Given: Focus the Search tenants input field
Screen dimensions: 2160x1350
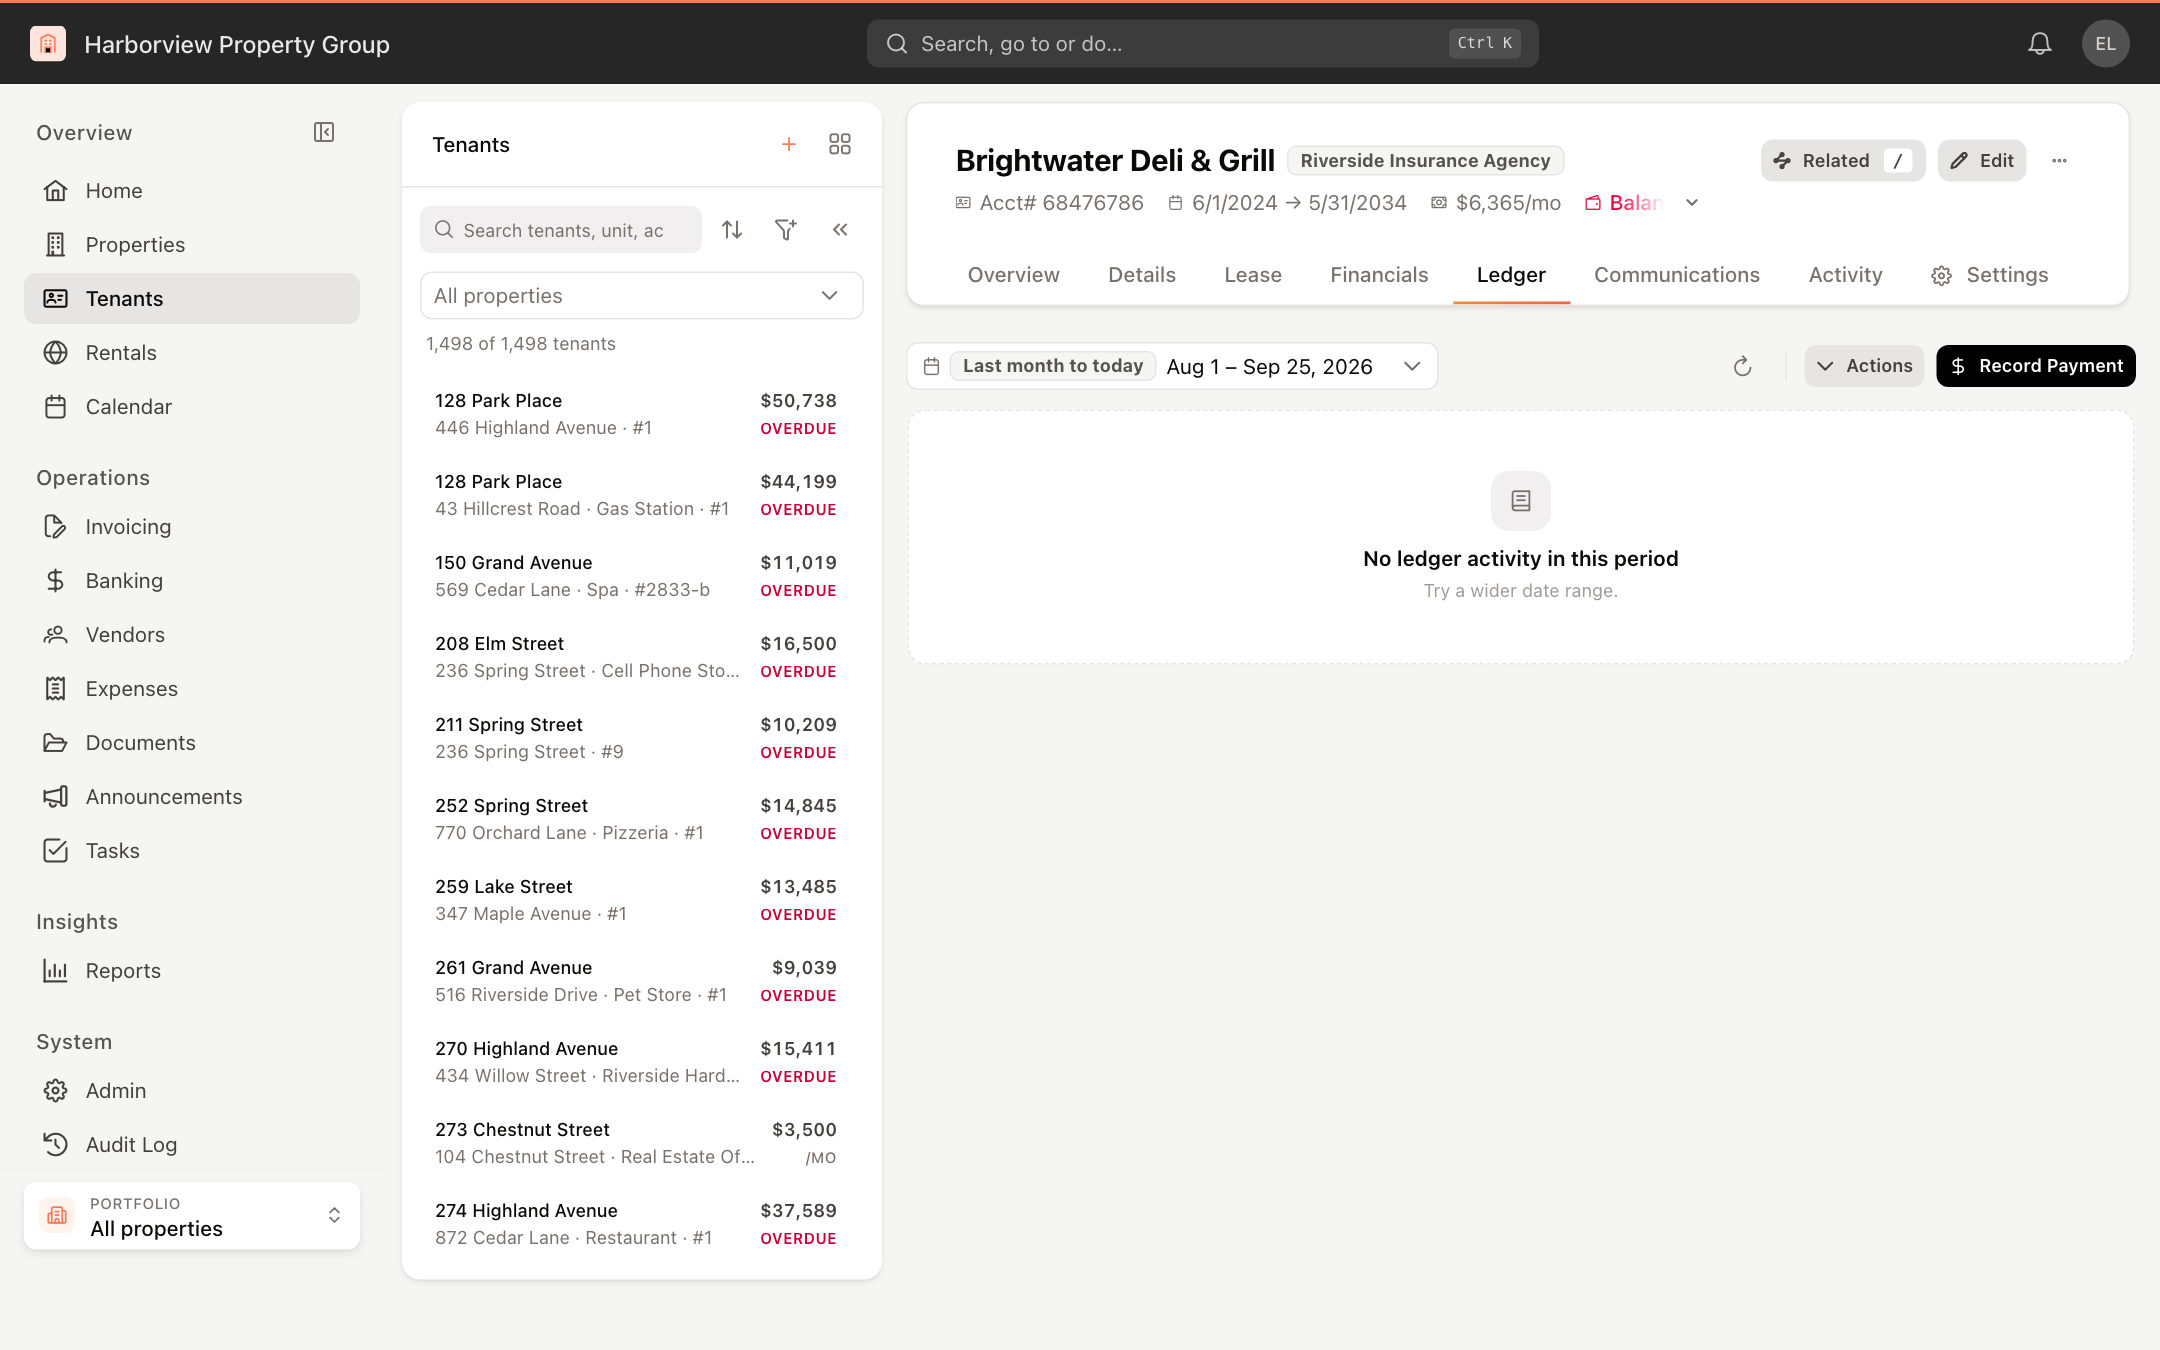Looking at the screenshot, I should tap(561, 230).
